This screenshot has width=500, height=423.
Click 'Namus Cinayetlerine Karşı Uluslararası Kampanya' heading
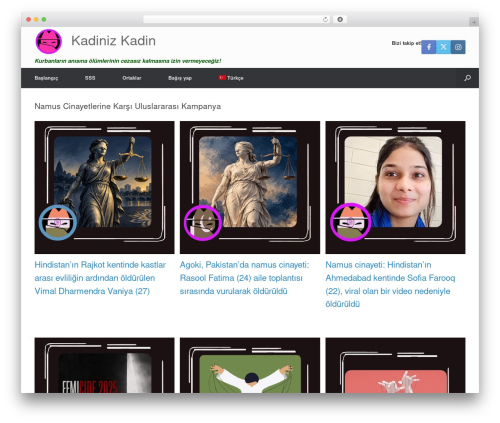click(x=128, y=106)
